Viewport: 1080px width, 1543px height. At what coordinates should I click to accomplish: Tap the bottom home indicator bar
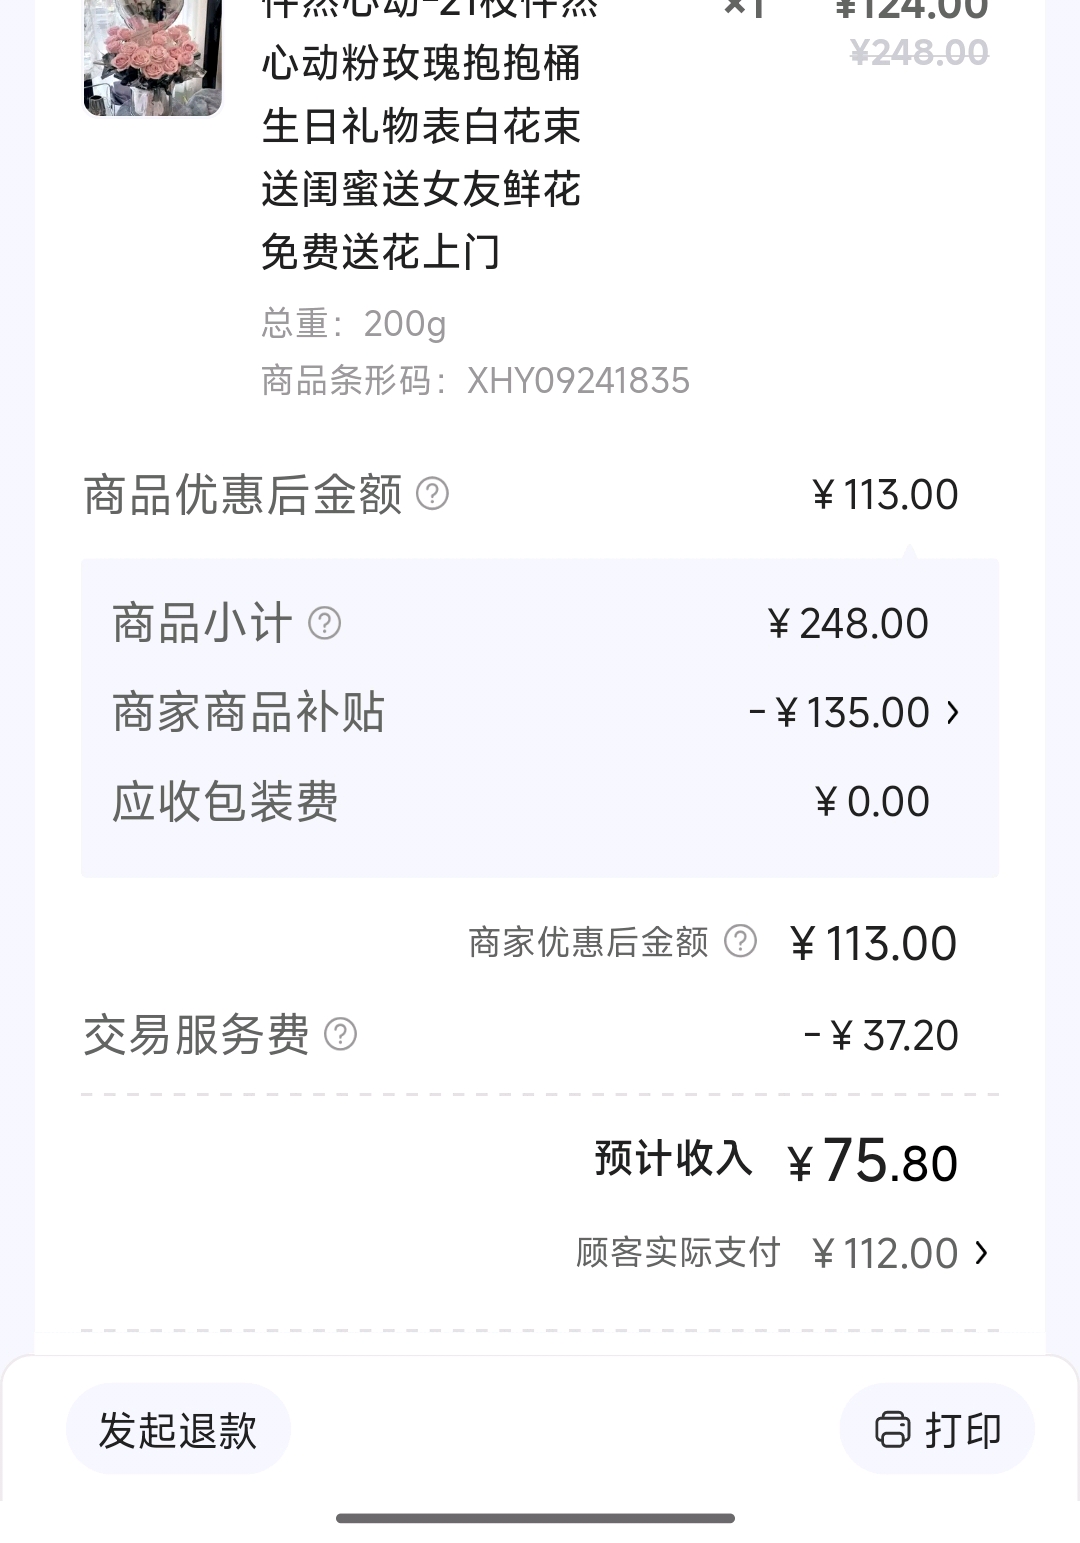(x=536, y=1518)
